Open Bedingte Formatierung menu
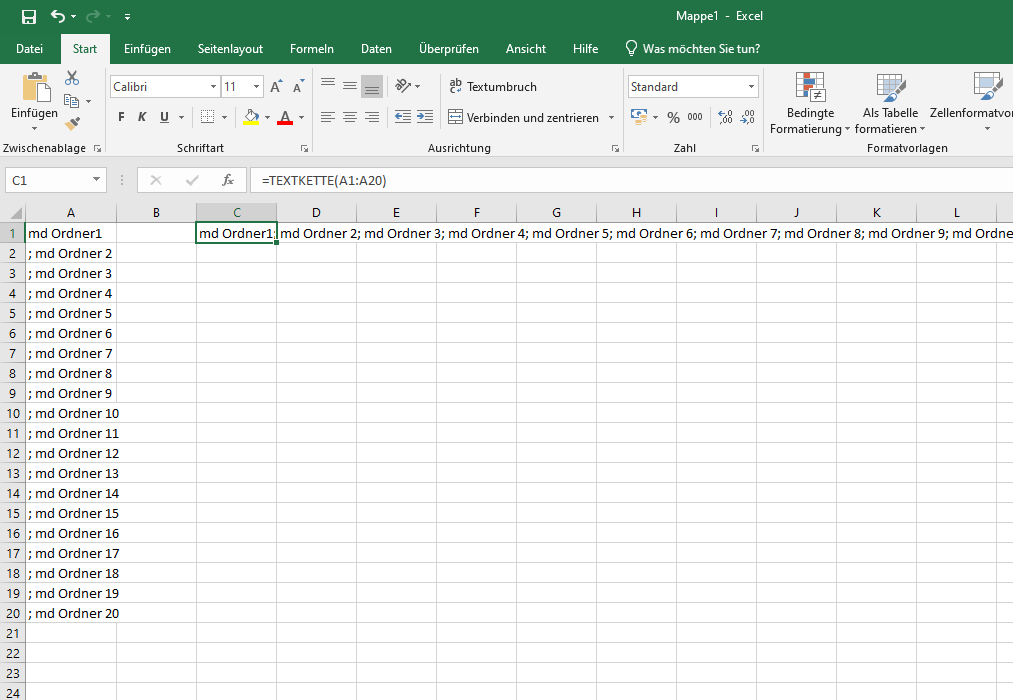The height and width of the screenshot is (700, 1013). tap(810, 103)
